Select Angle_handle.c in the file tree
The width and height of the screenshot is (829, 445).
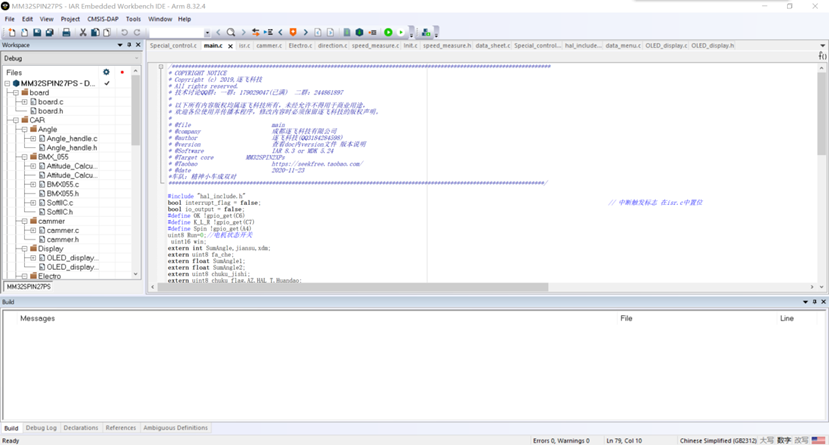pyautogui.click(x=71, y=138)
